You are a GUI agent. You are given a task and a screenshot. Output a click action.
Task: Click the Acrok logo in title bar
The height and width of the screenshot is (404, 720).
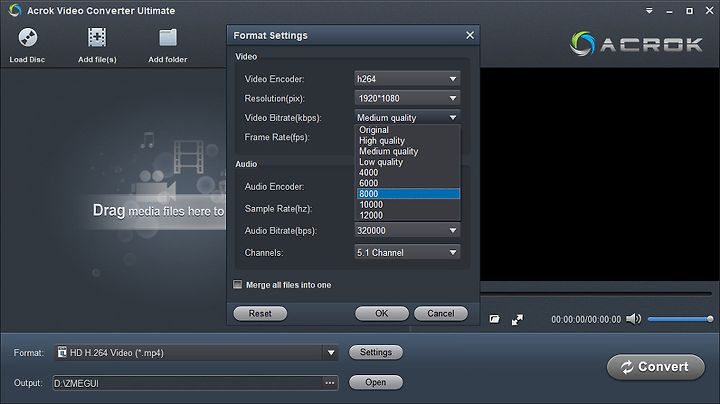click(x=15, y=10)
